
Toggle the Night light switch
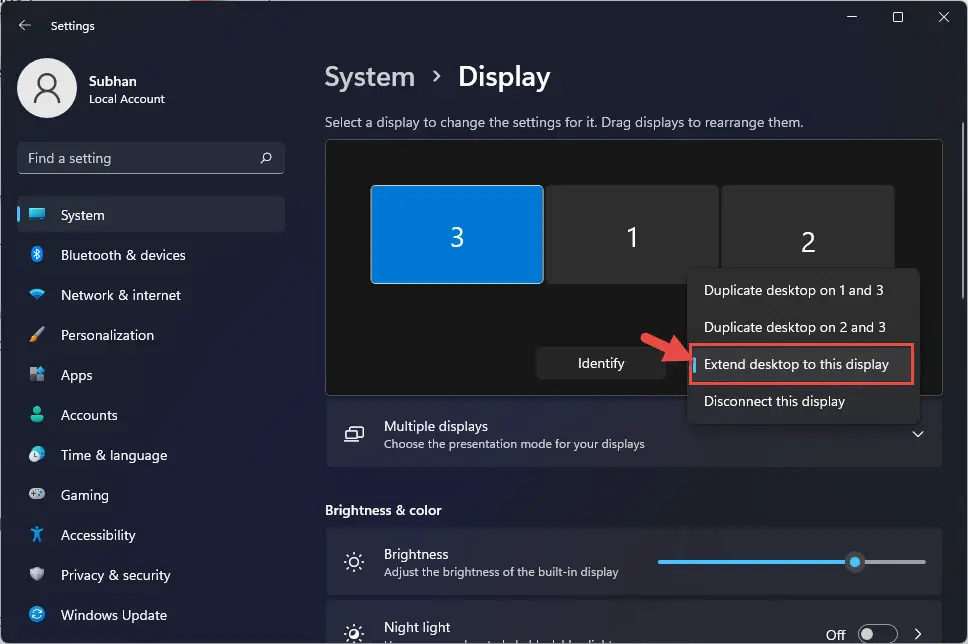(877, 634)
